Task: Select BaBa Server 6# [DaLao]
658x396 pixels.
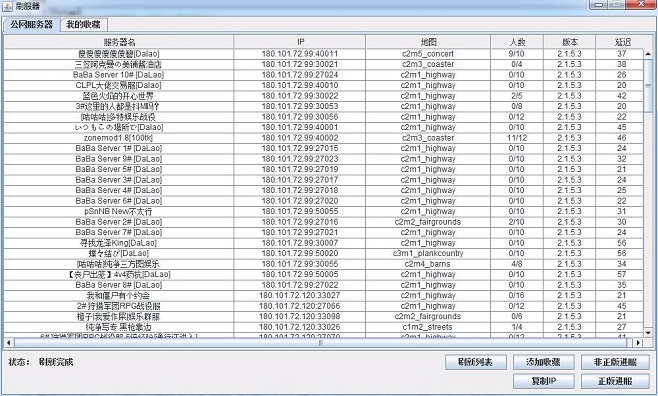Action: point(119,201)
